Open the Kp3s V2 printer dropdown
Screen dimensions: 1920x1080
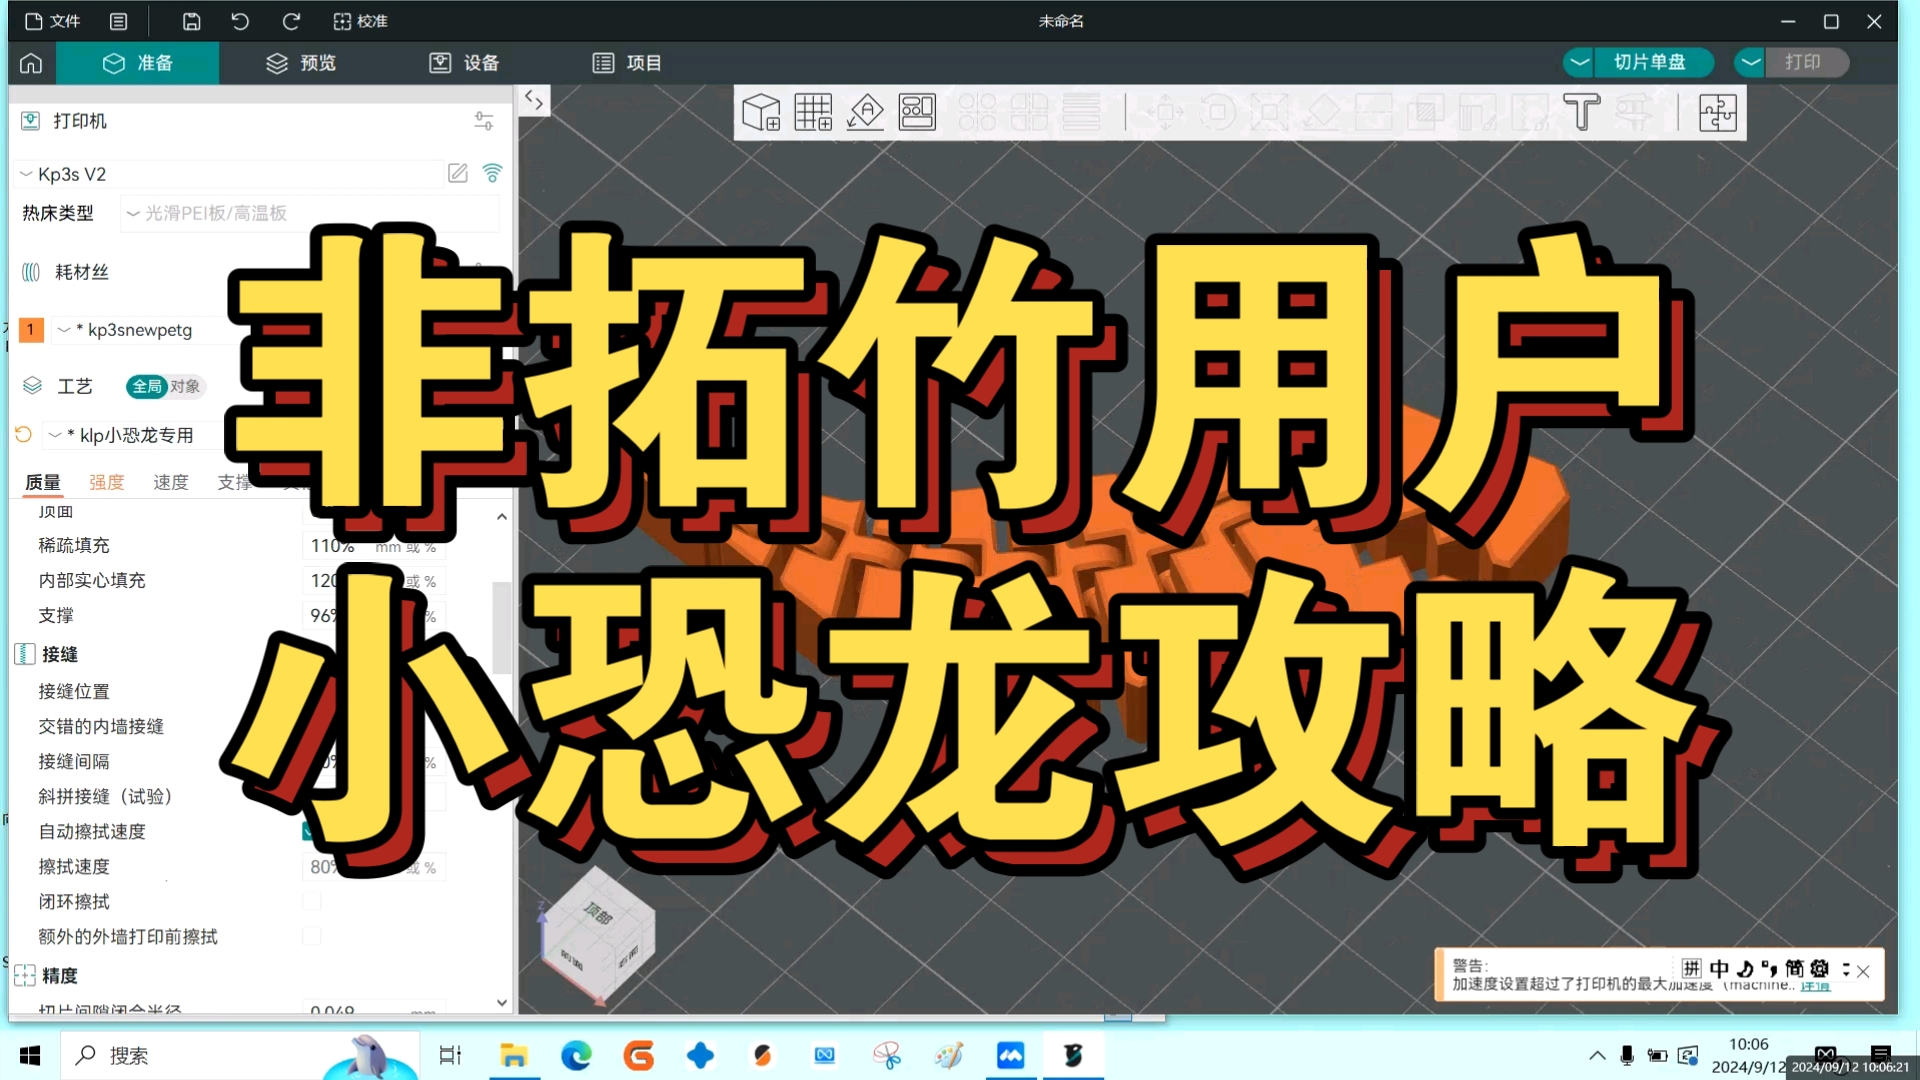click(x=229, y=174)
